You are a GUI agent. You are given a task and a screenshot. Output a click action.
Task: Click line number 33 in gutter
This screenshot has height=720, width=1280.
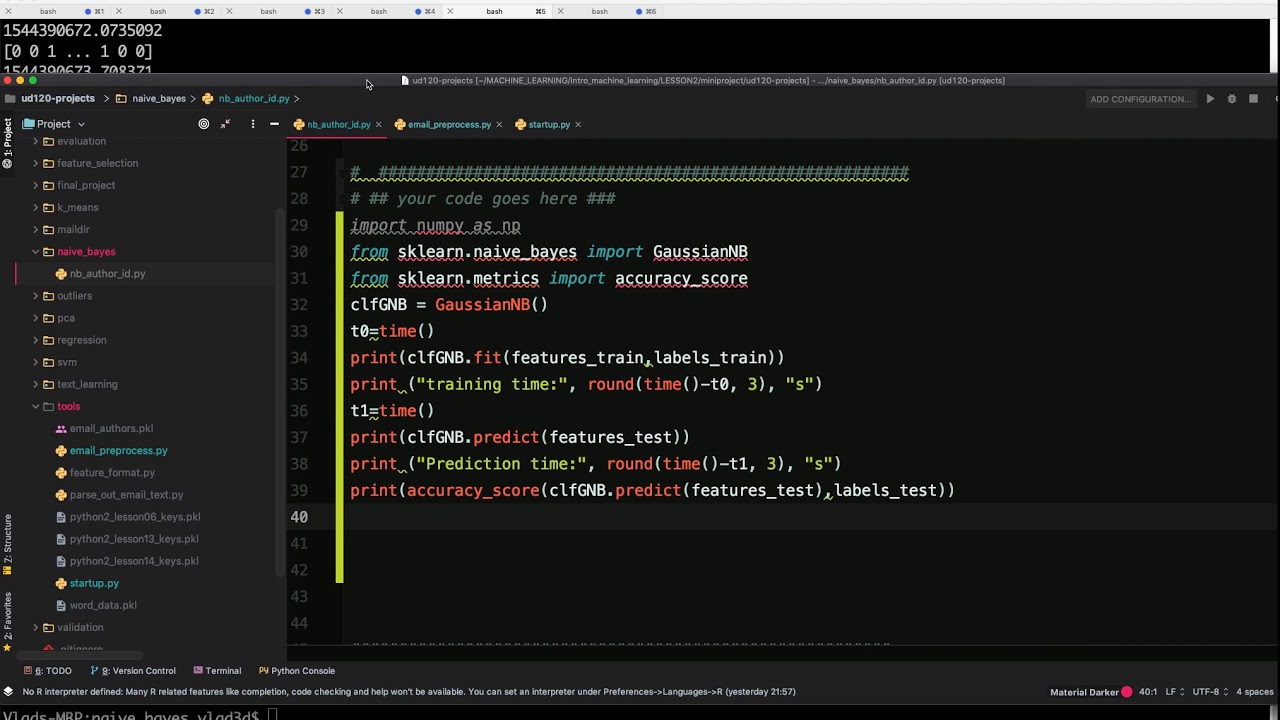pyautogui.click(x=298, y=331)
